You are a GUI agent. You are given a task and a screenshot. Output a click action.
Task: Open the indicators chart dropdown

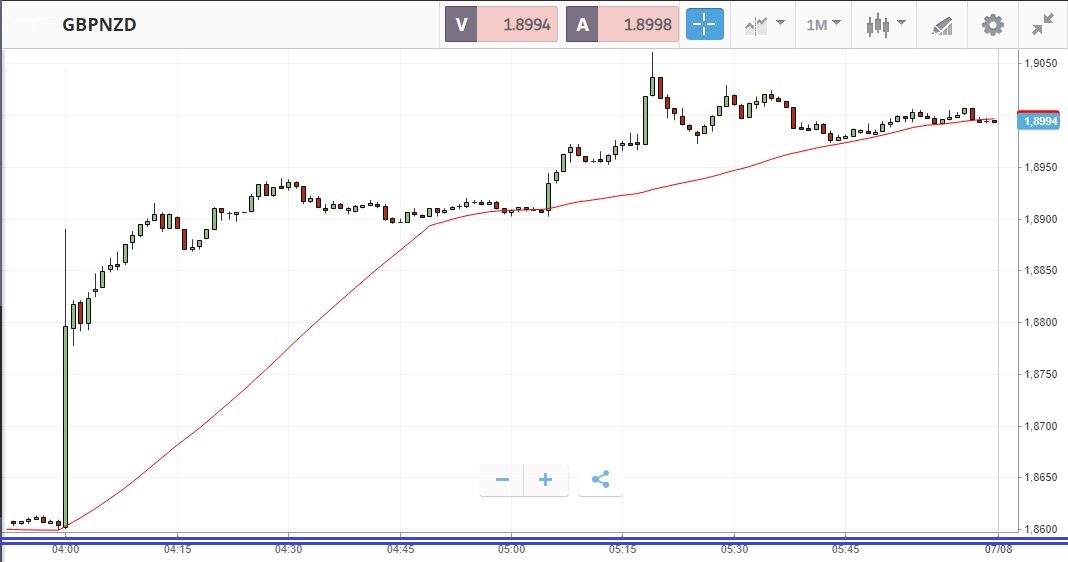(x=764, y=25)
